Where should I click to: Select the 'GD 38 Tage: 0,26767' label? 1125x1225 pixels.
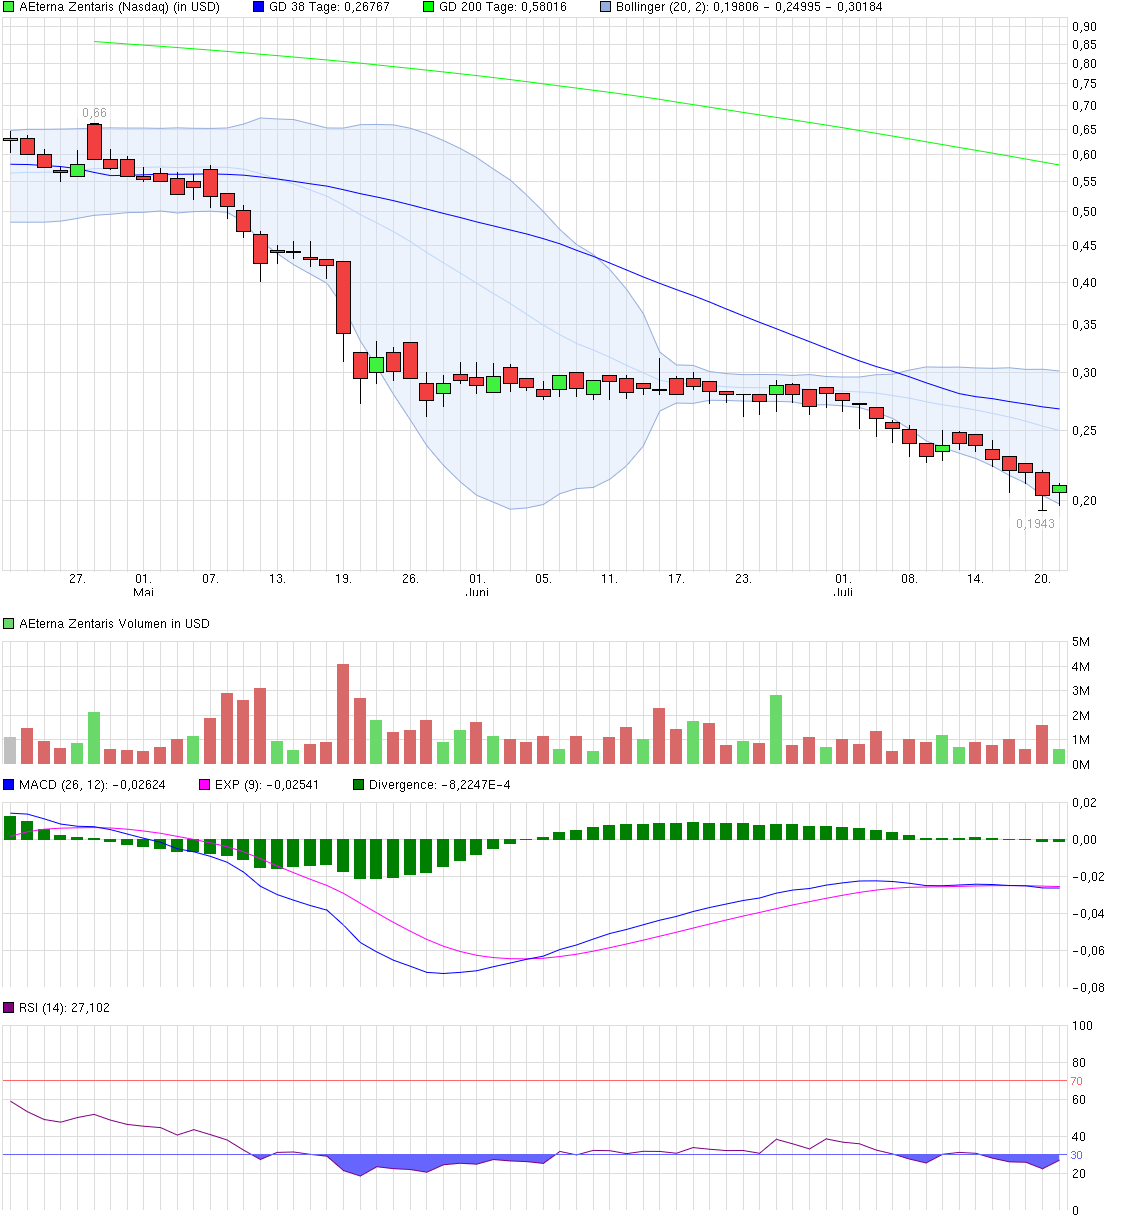pyautogui.click(x=329, y=7)
